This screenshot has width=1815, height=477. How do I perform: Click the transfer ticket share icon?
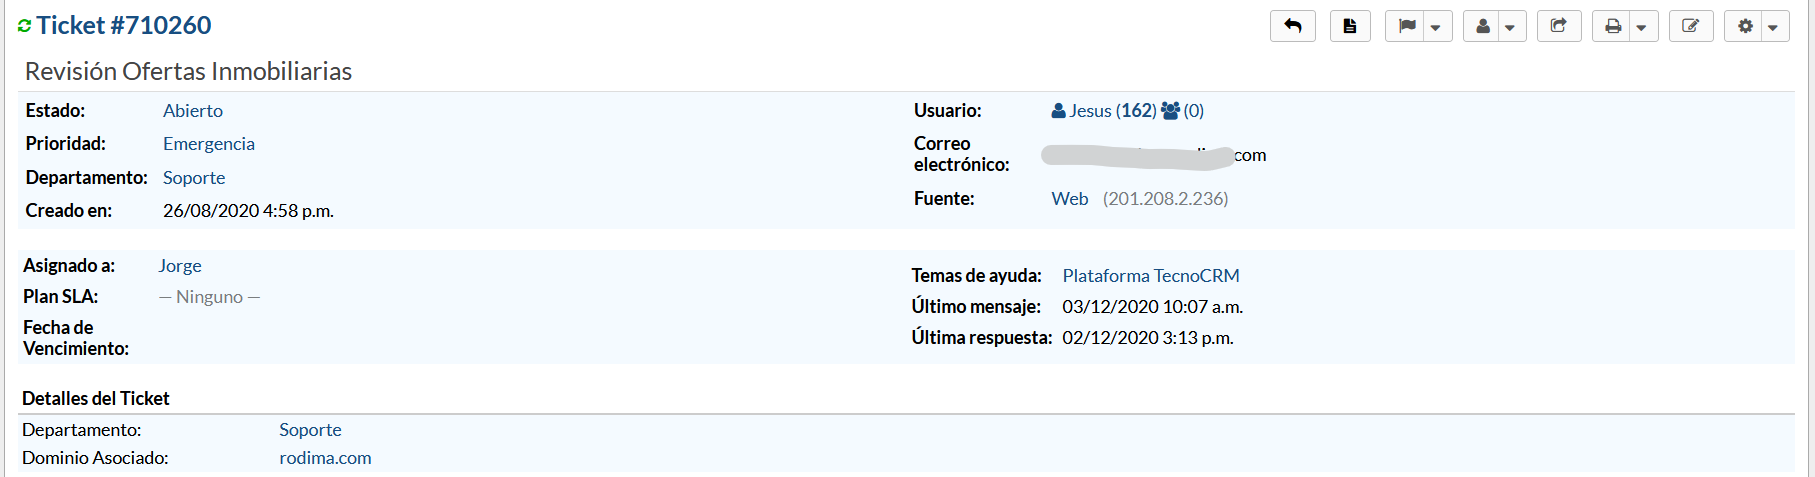(1558, 26)
